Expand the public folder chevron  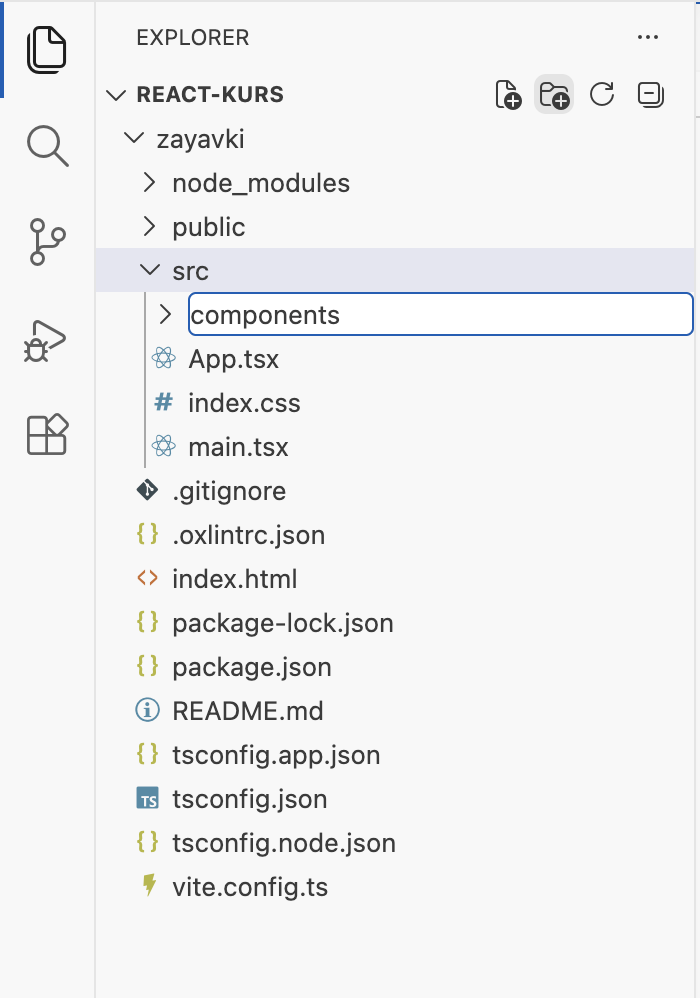(x=150, y=227)
